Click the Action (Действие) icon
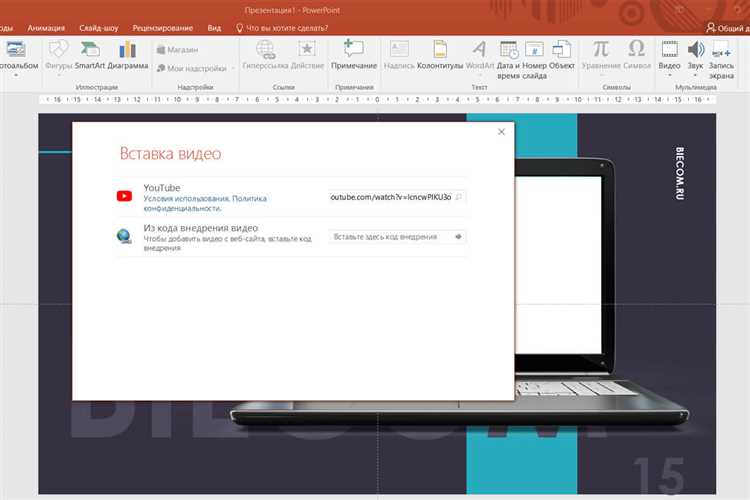750x500 pixels. (x=307, y=49)
